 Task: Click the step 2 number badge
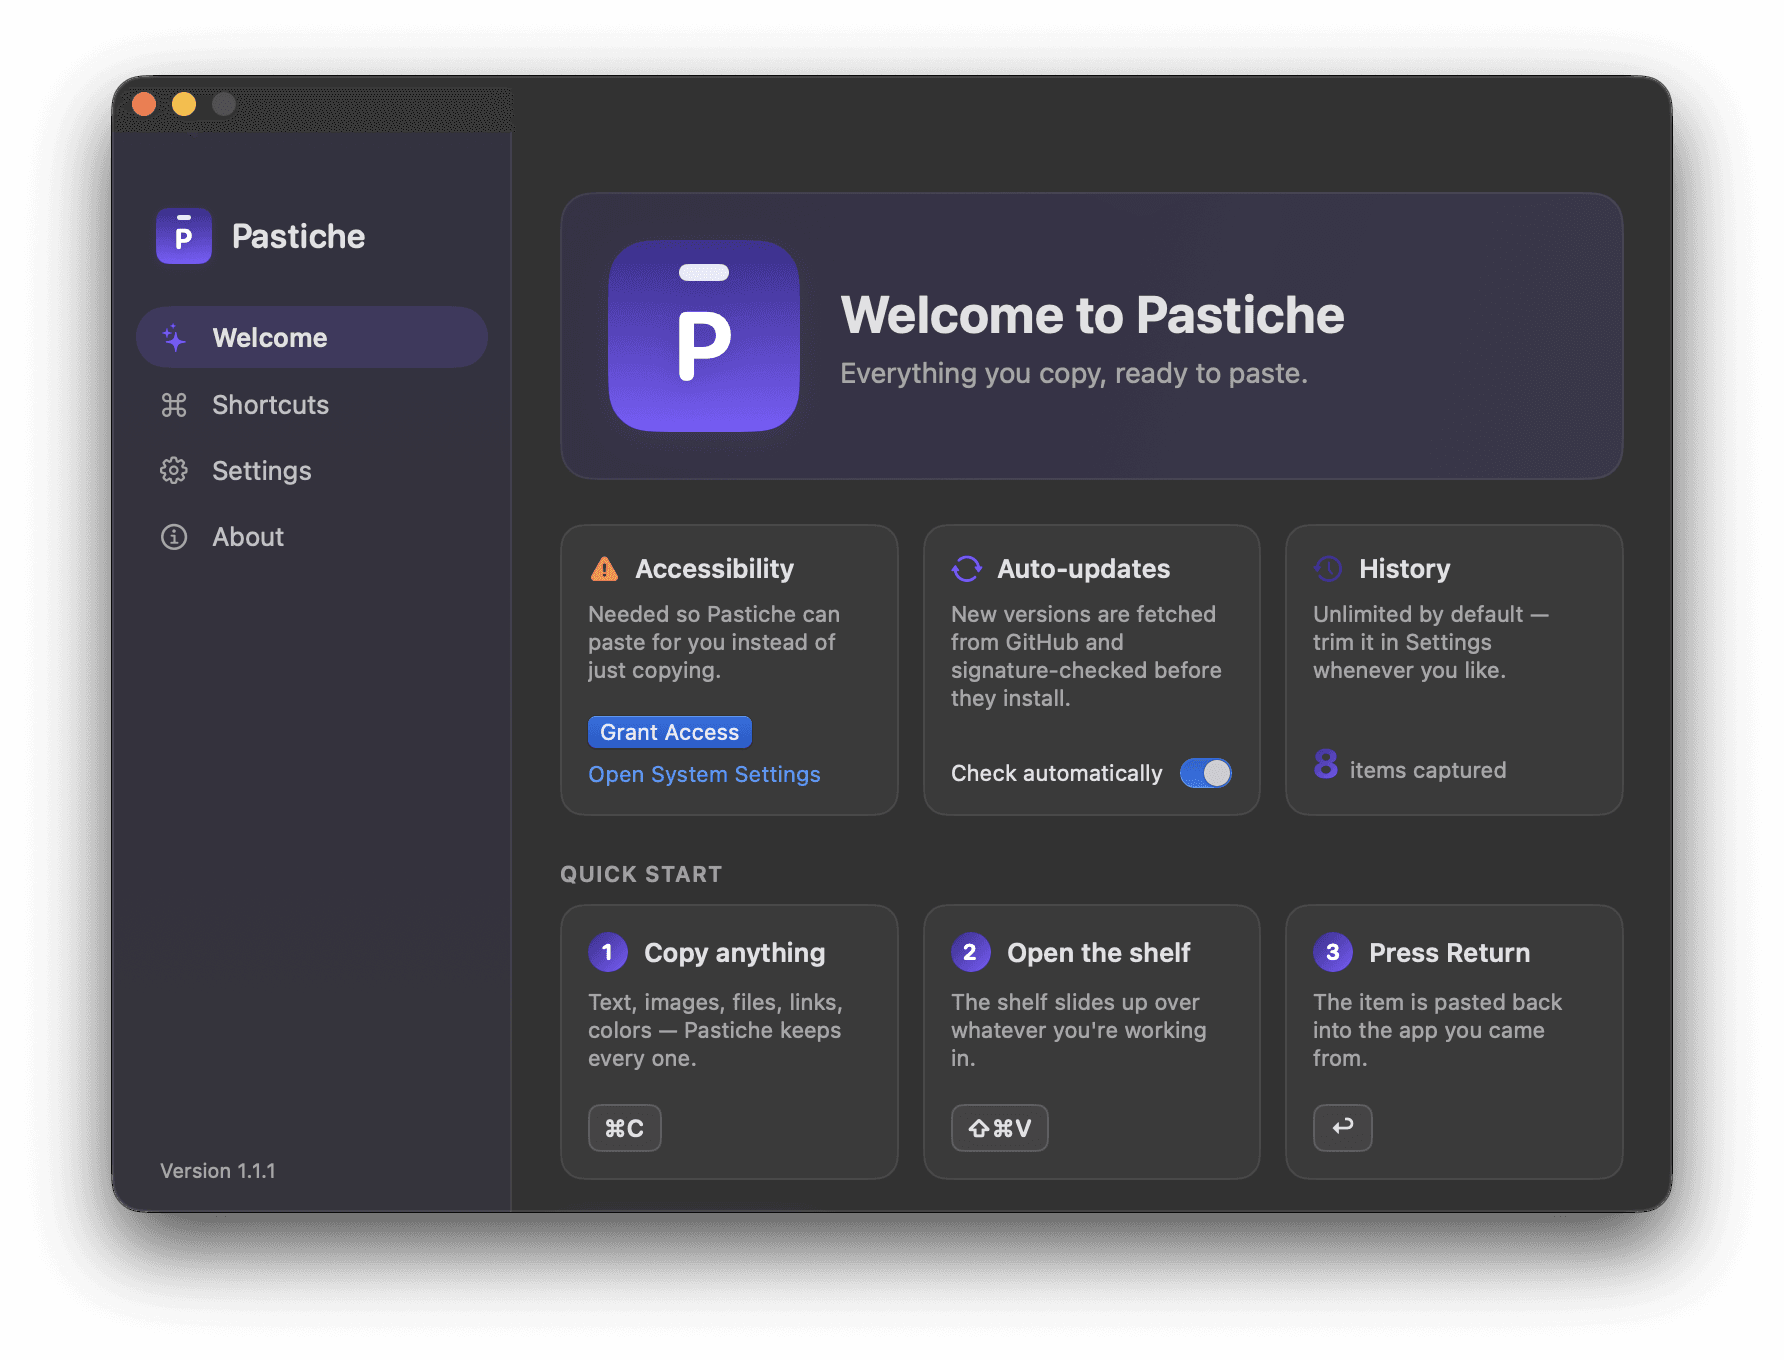970,953
